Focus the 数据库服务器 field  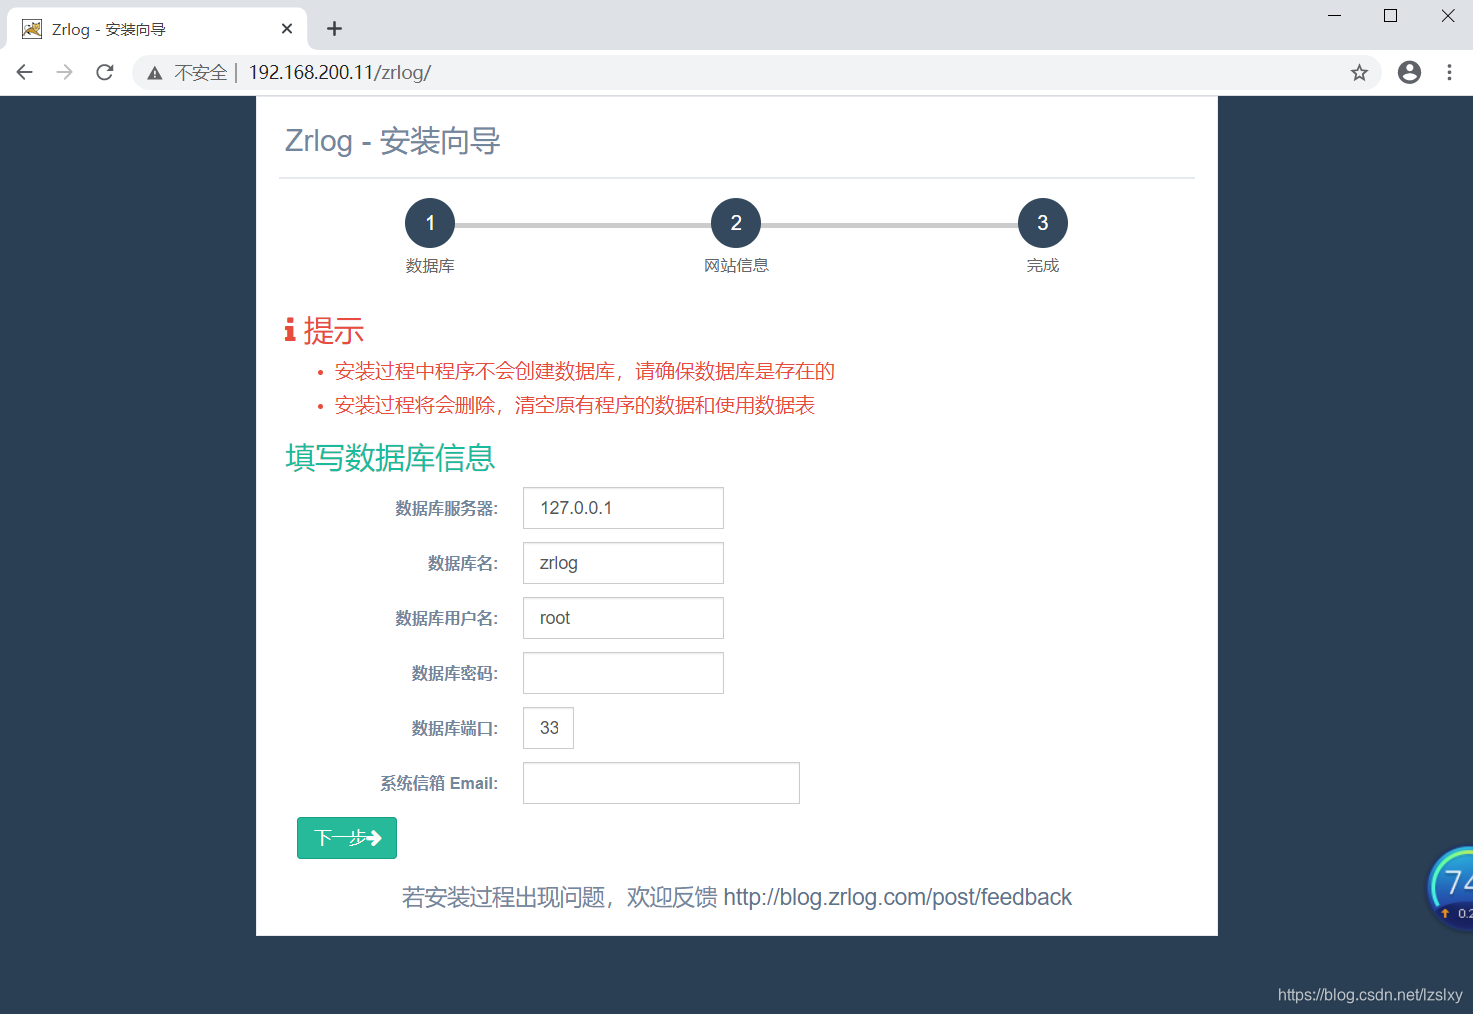623,508
